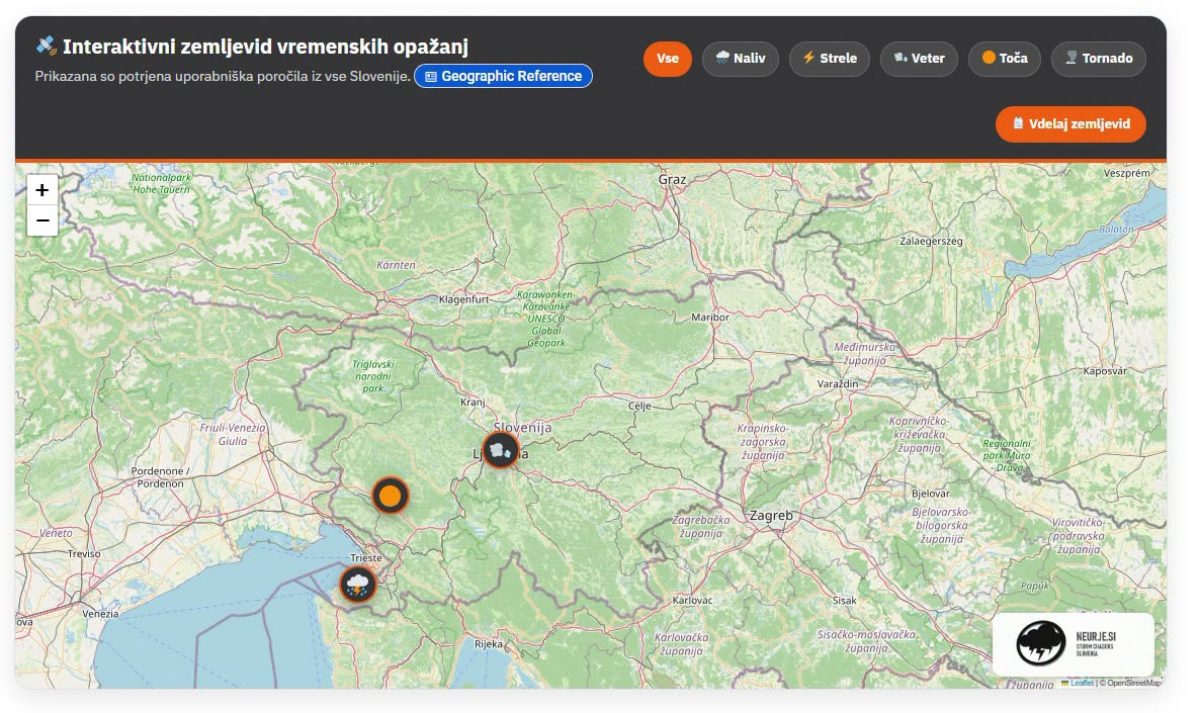Click the Vdelaj zemljevid button
The height and width of the screenshot is (713, 1200).
1070,124
